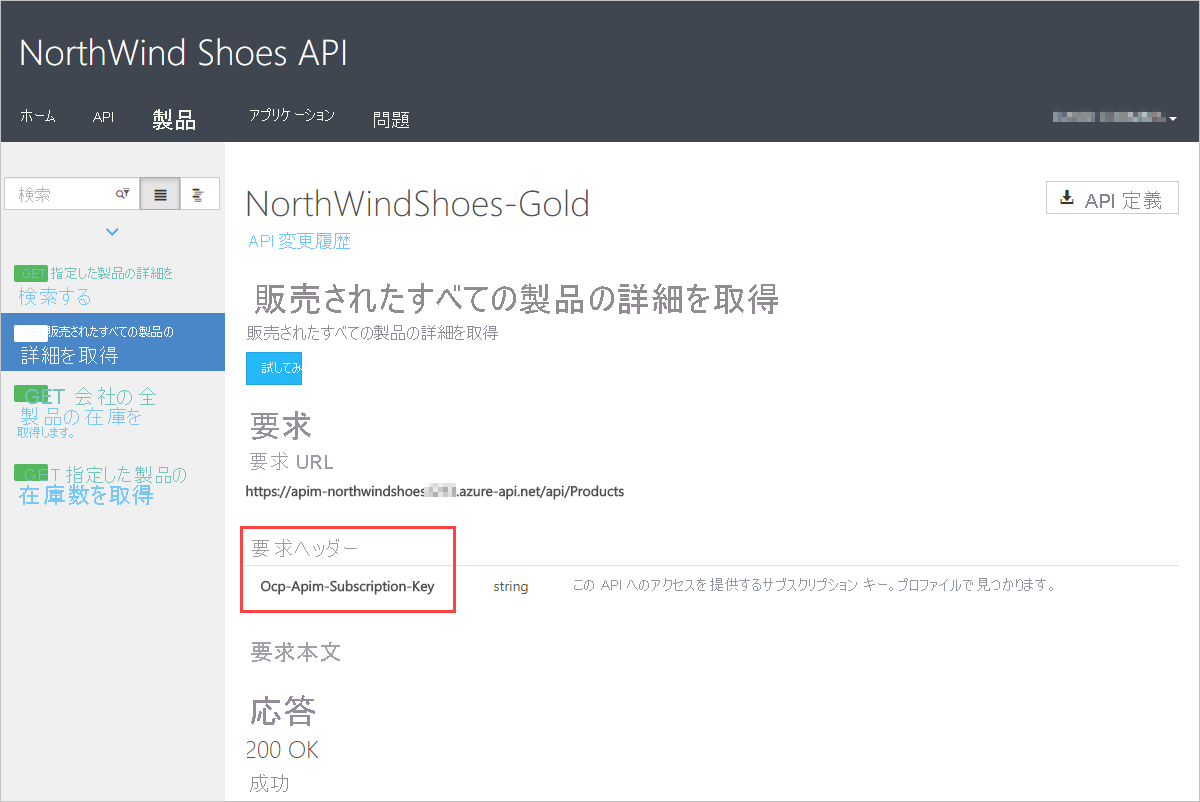
Task: Open search filter options in the sidebar search box
Action: pyautogui.click(x=120, y=193)
